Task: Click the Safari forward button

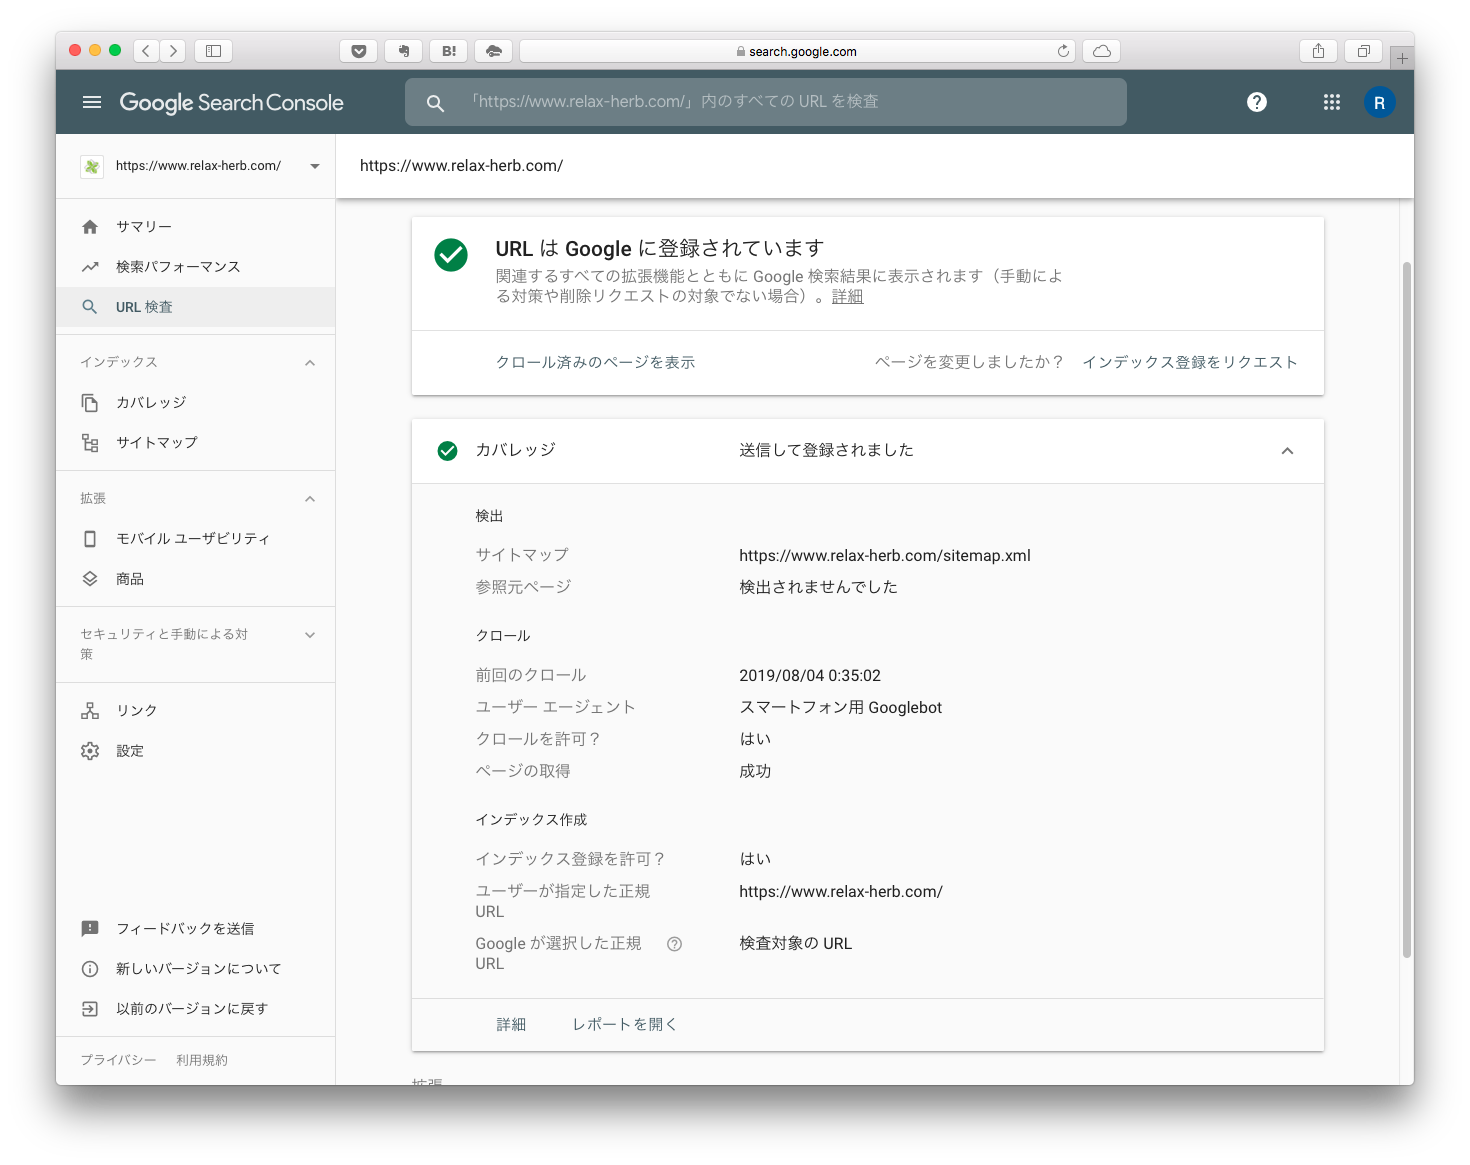Action: click(x=173, y=51)
